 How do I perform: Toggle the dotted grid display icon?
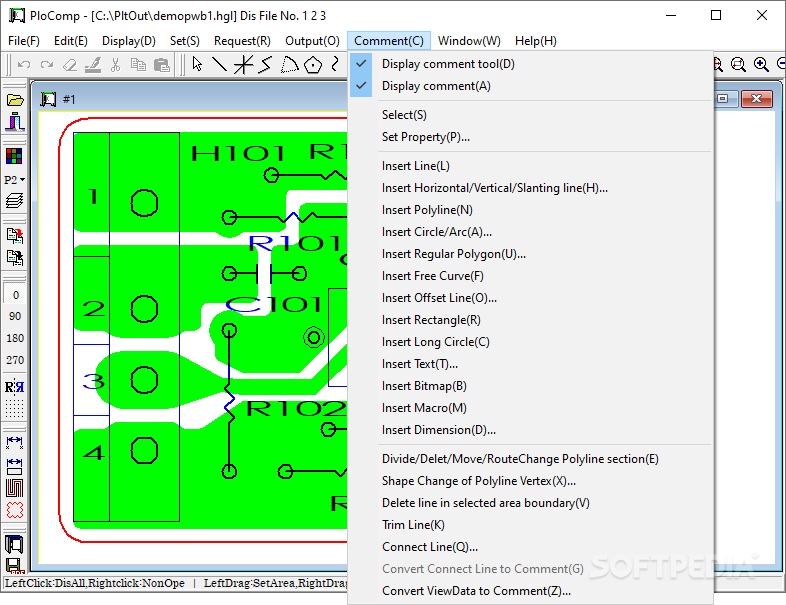tap(15, 409)
